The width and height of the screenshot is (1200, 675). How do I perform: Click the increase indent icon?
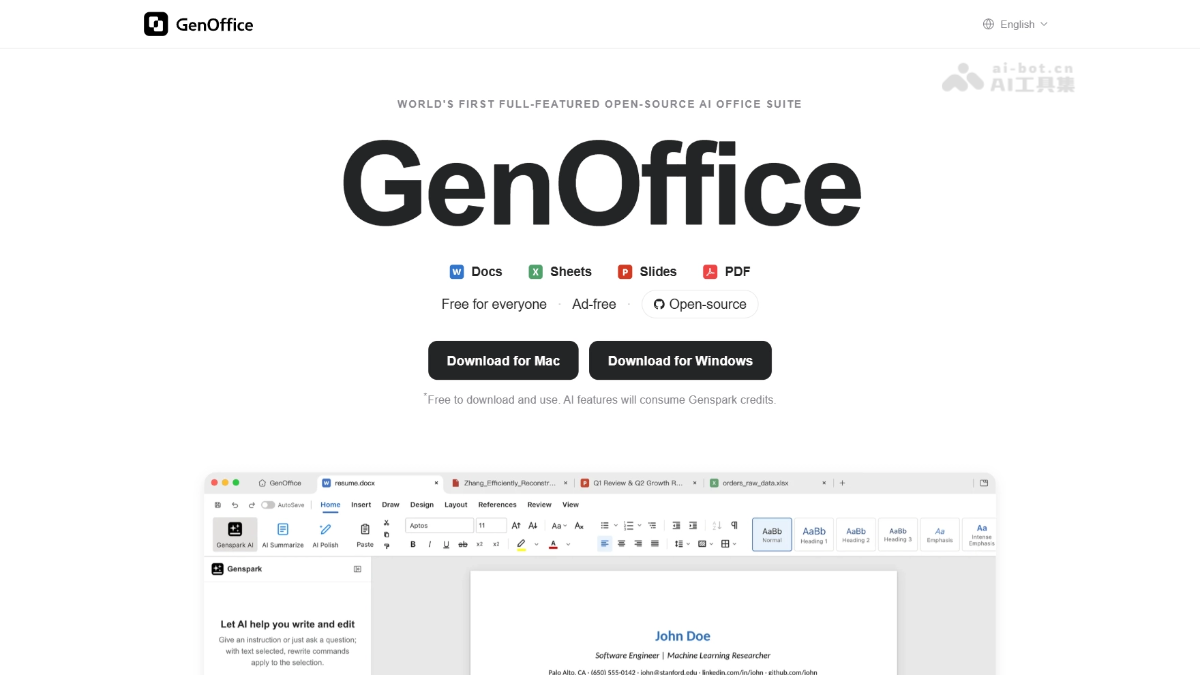tap(693, 525)
